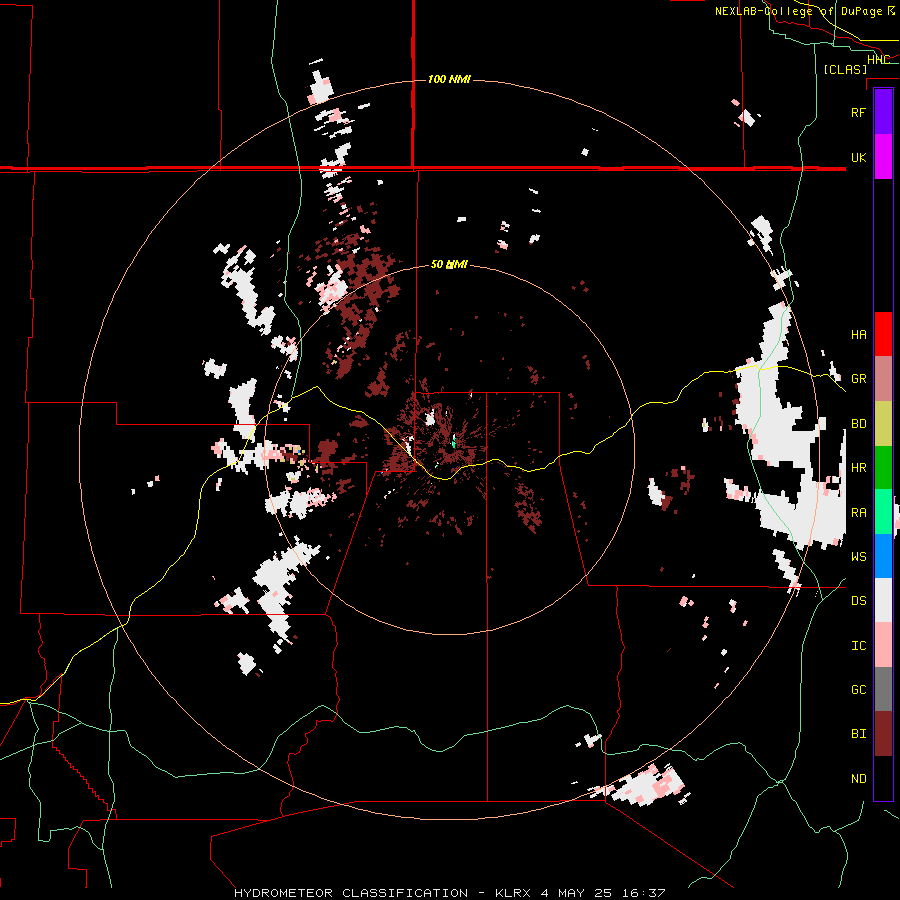Click the DS legend label
The width and height of the screenshot is (900, 900).
(x=858, y=601)
